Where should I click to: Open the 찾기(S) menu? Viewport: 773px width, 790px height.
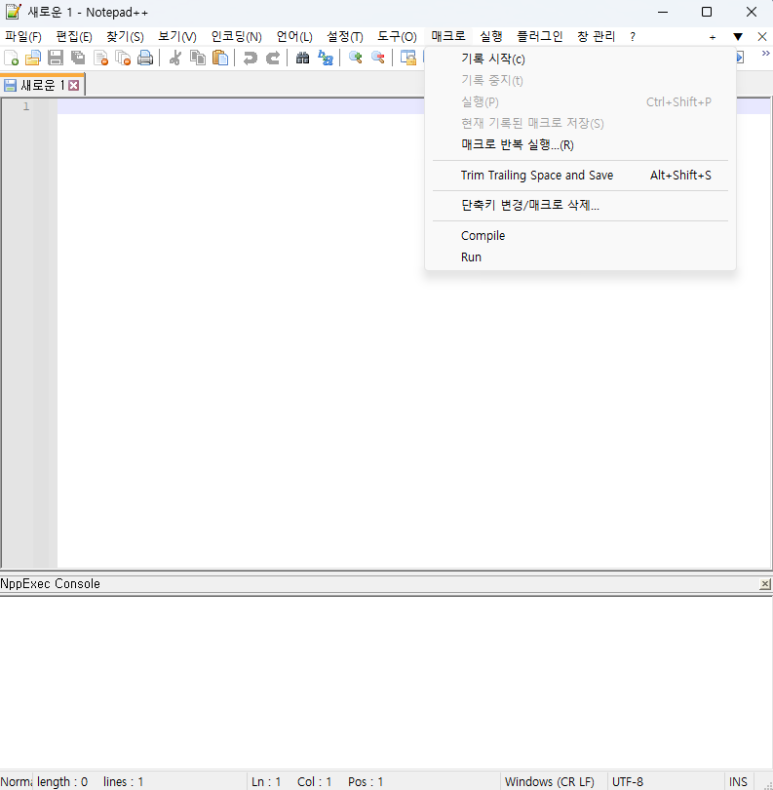pos(125,37)
